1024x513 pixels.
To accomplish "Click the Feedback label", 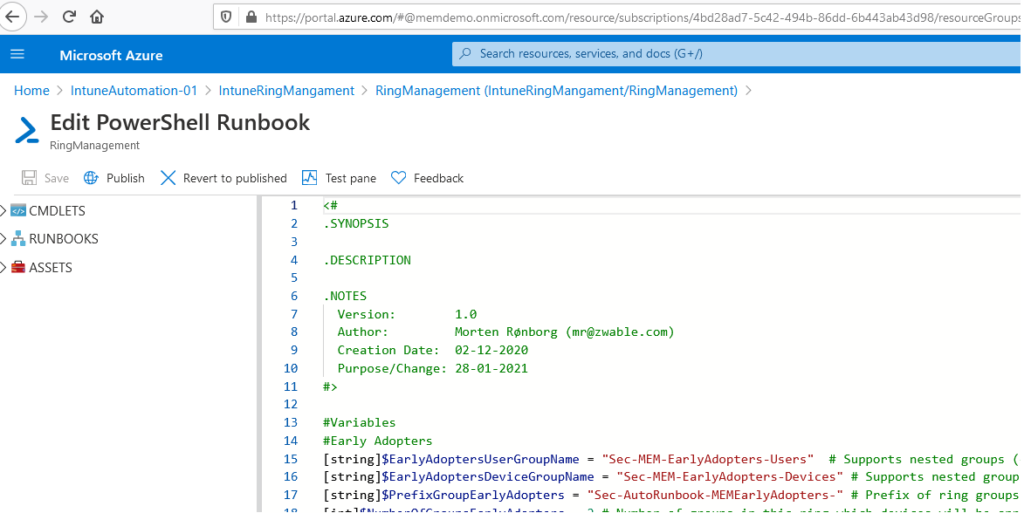I will point(438,178).
